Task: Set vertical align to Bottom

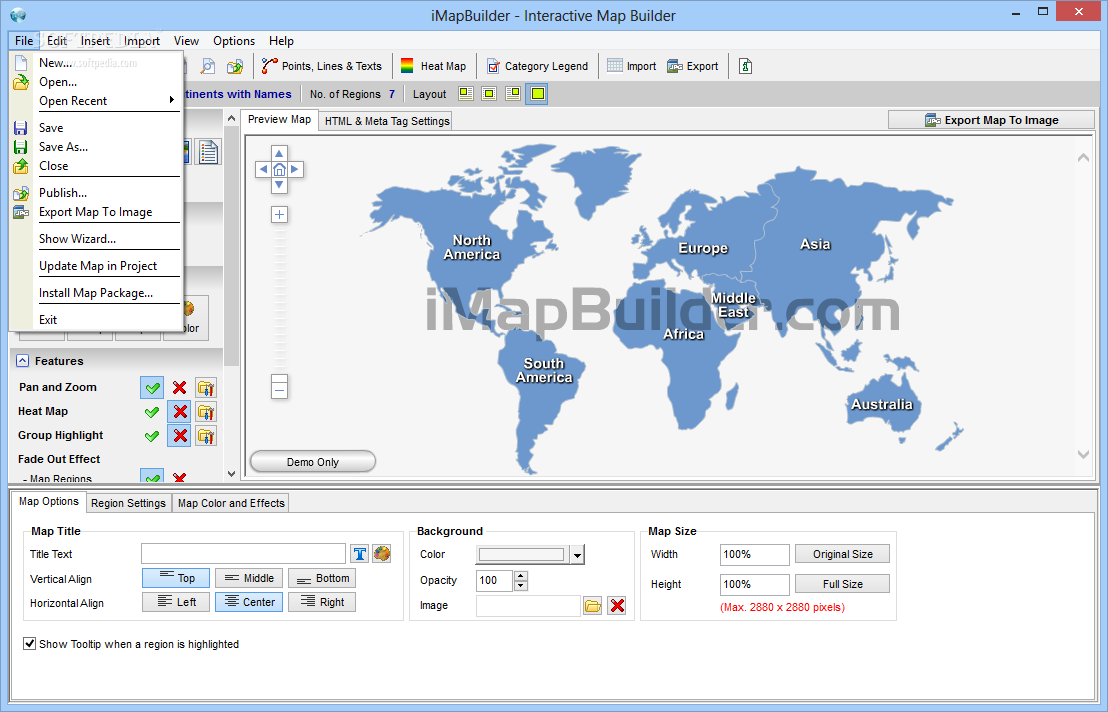Action: click(322, 578)
